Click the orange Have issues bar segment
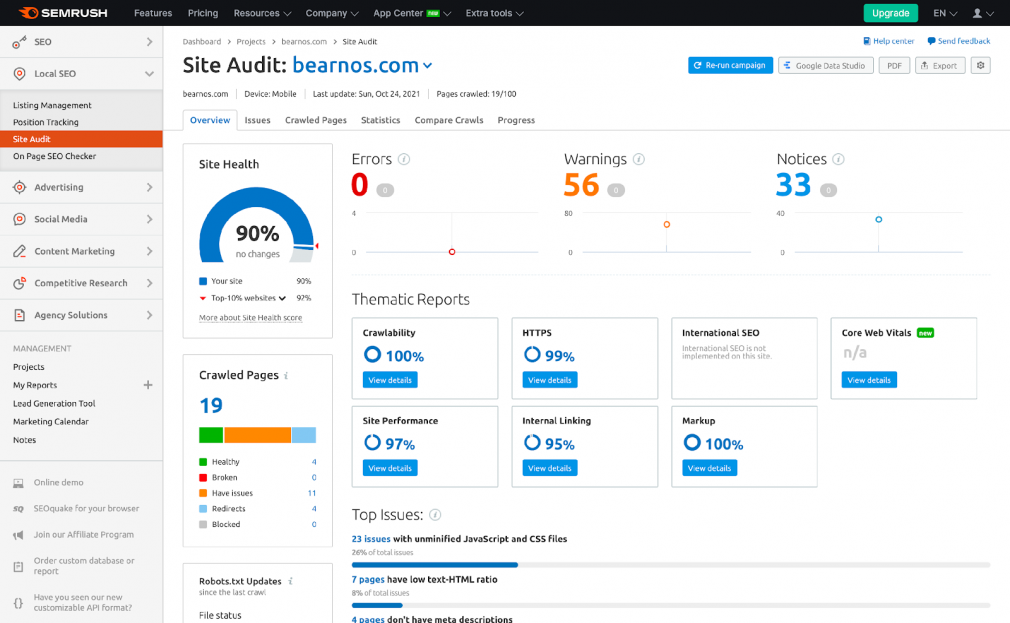This screenshot has height=623, width=1010. pyautogui.click(x=258, y=435)
